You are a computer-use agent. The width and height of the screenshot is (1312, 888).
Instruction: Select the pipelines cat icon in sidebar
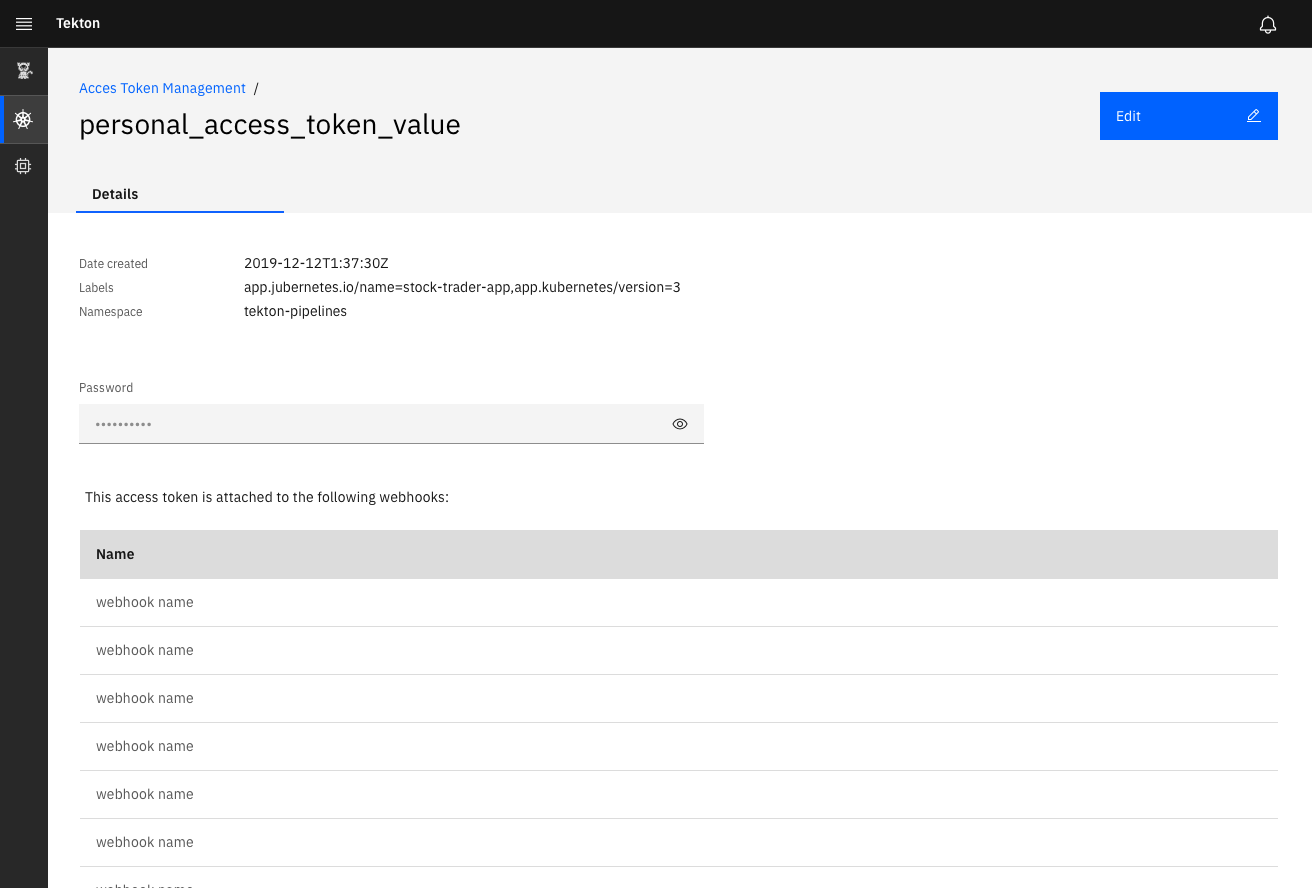tap(24, 70)
